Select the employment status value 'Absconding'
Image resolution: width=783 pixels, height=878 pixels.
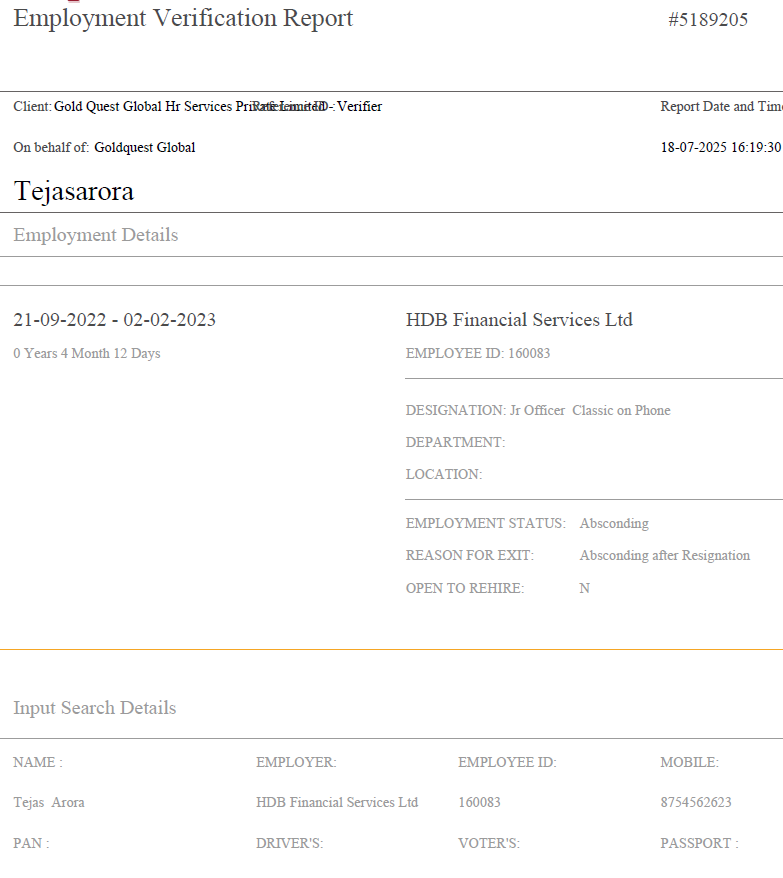point(614,524)
